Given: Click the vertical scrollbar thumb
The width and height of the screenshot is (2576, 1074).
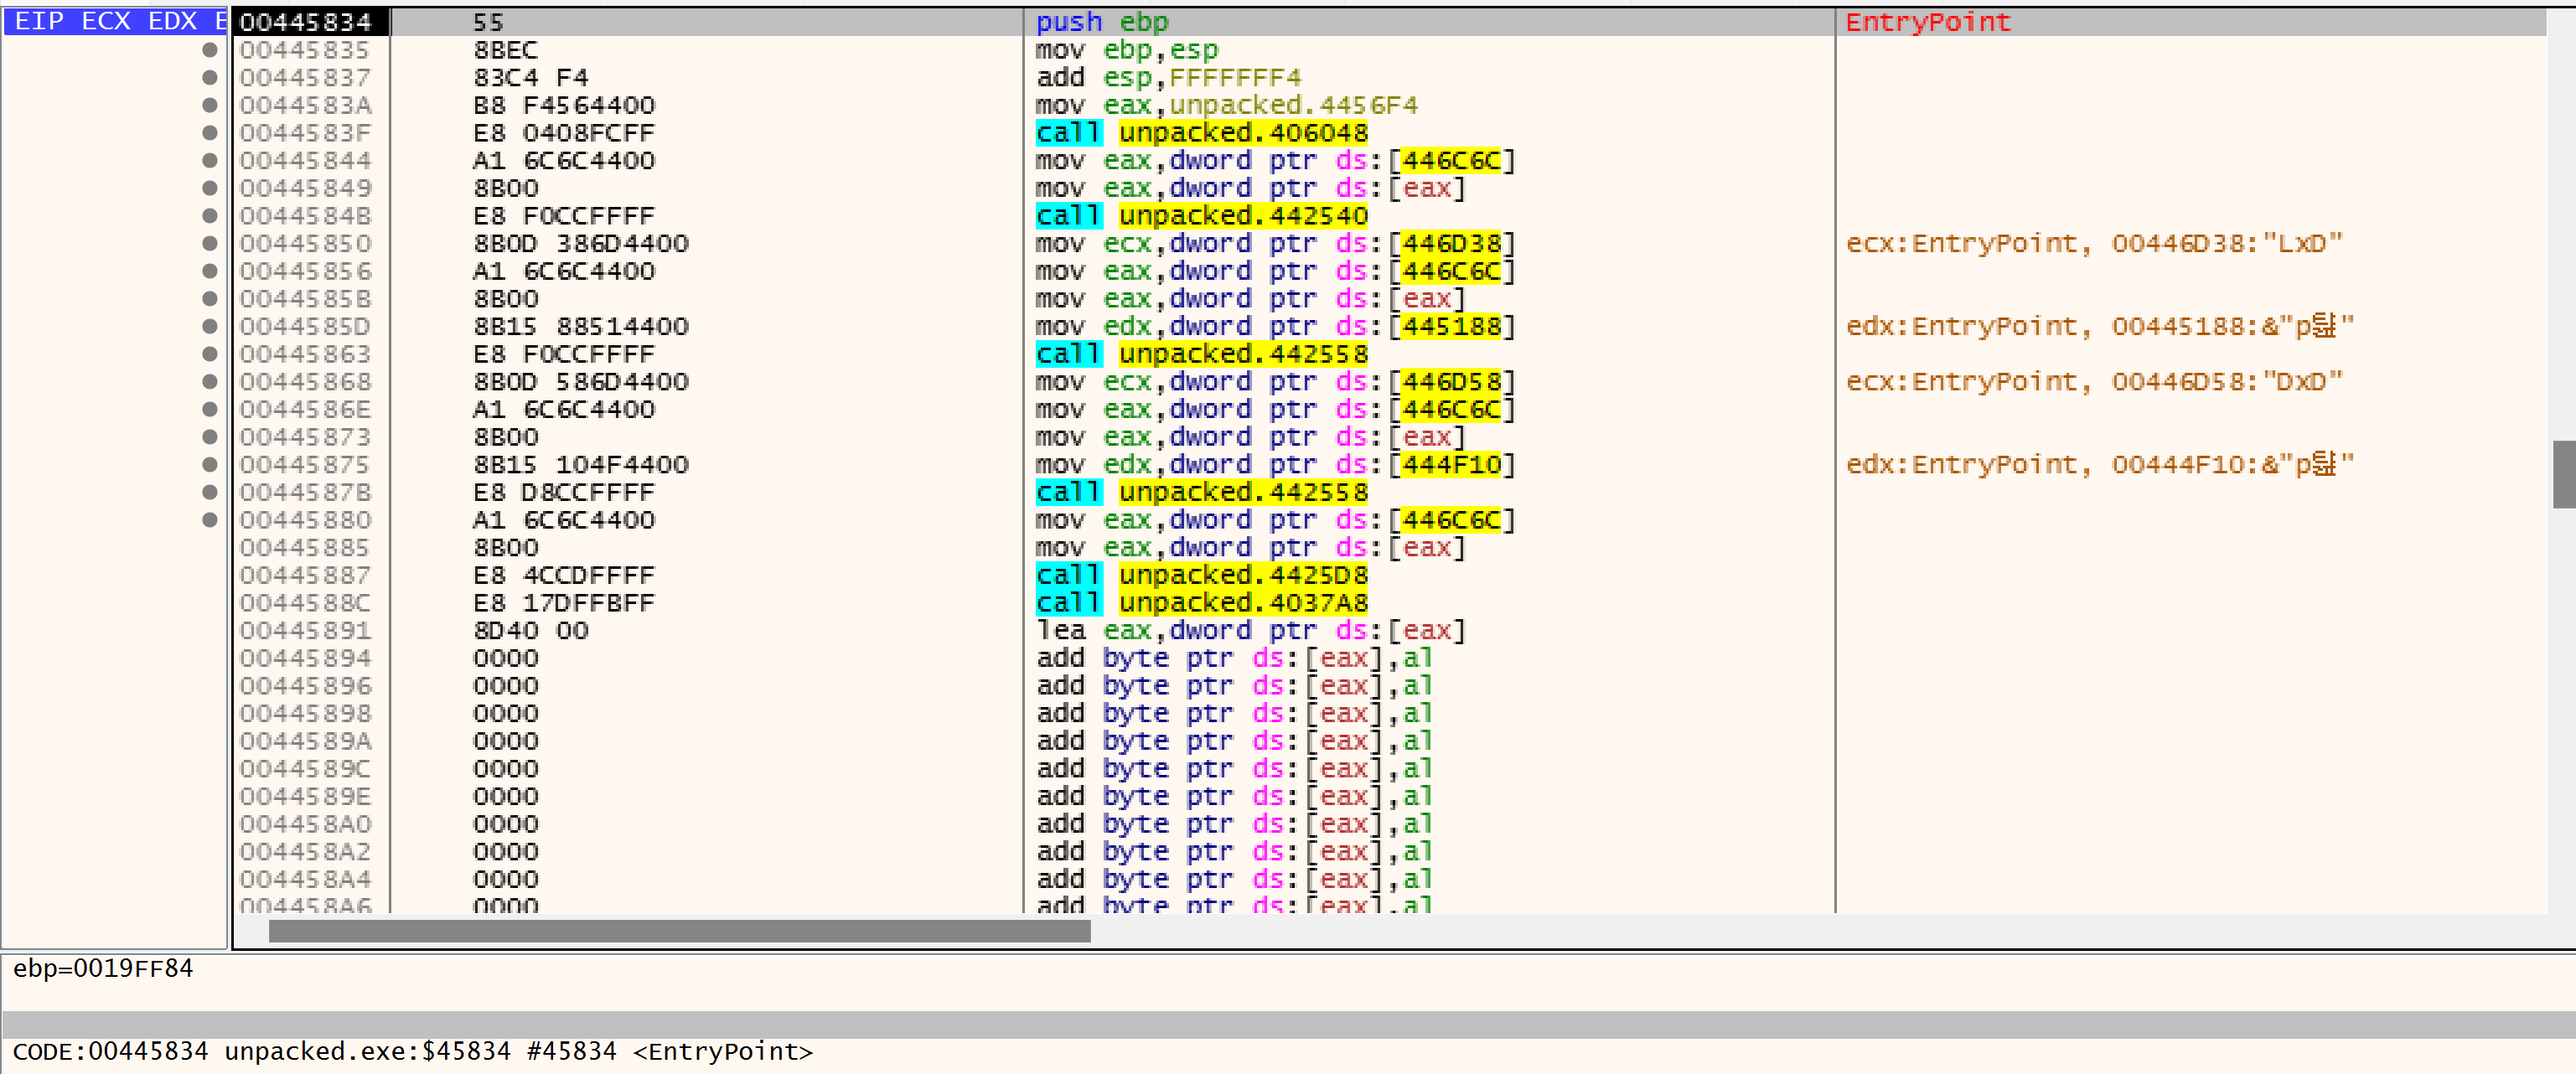Looking at the screenshot, I should point(2563,474).
